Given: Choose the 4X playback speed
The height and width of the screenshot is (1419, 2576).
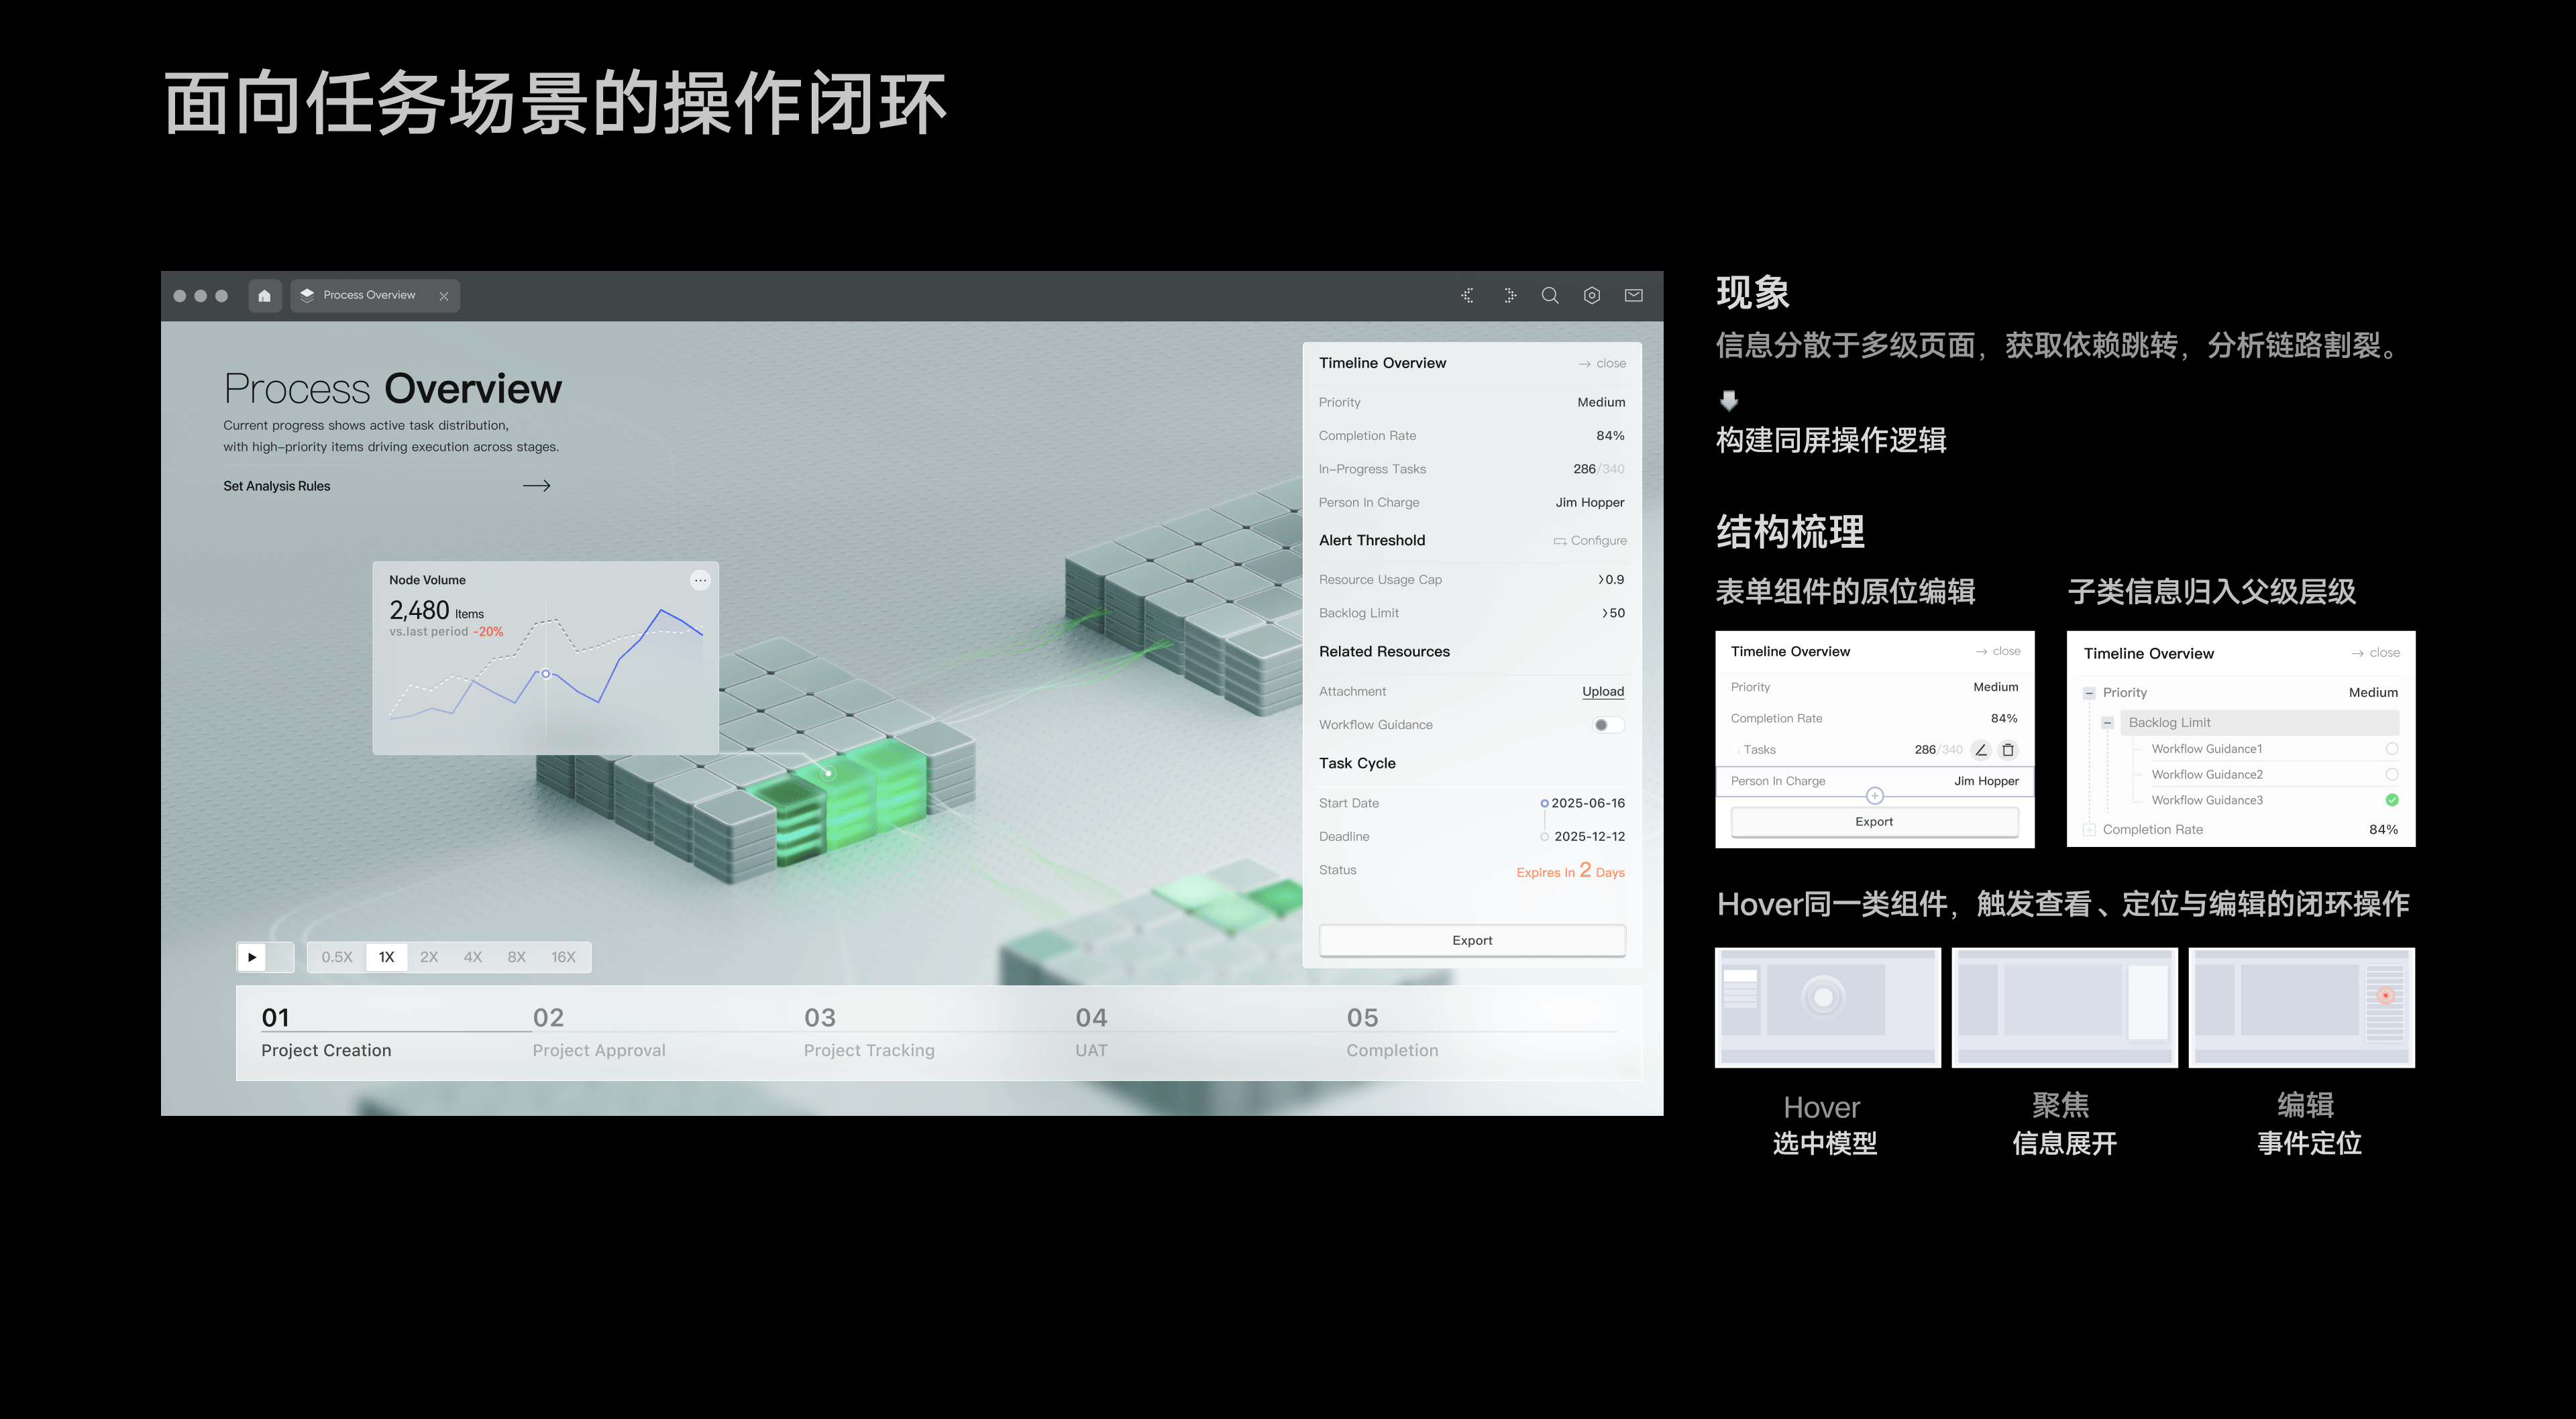Looking at the screenshot, I should coord(473,957).
